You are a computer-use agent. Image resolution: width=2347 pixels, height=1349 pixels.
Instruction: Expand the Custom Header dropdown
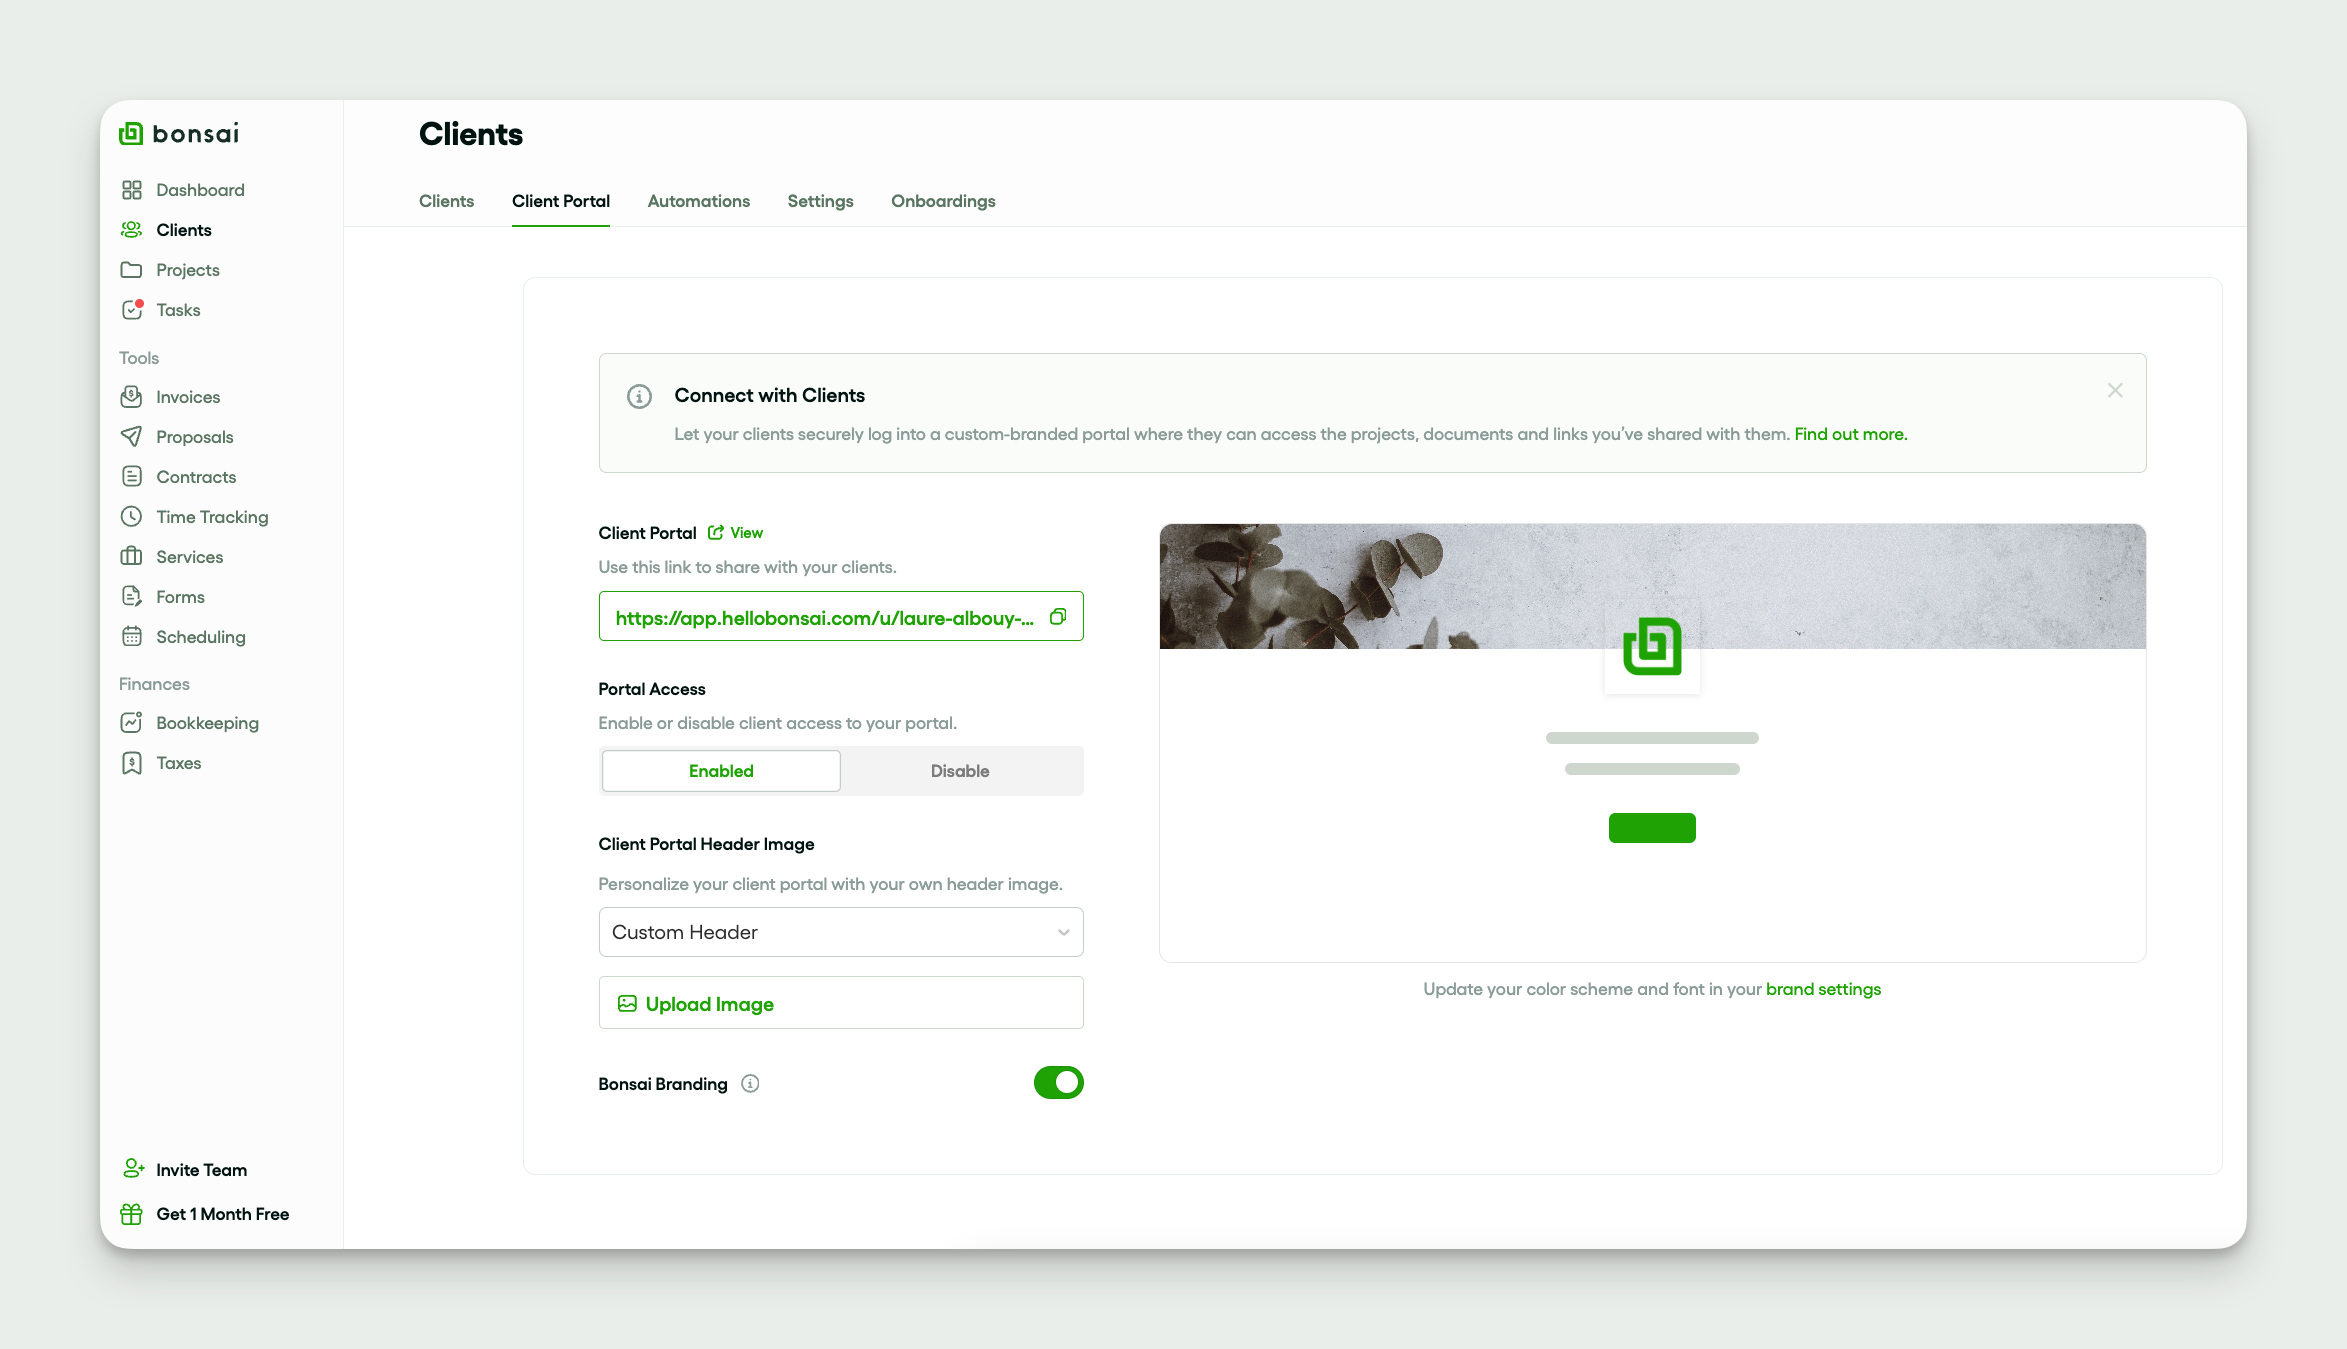coord(840,932)
